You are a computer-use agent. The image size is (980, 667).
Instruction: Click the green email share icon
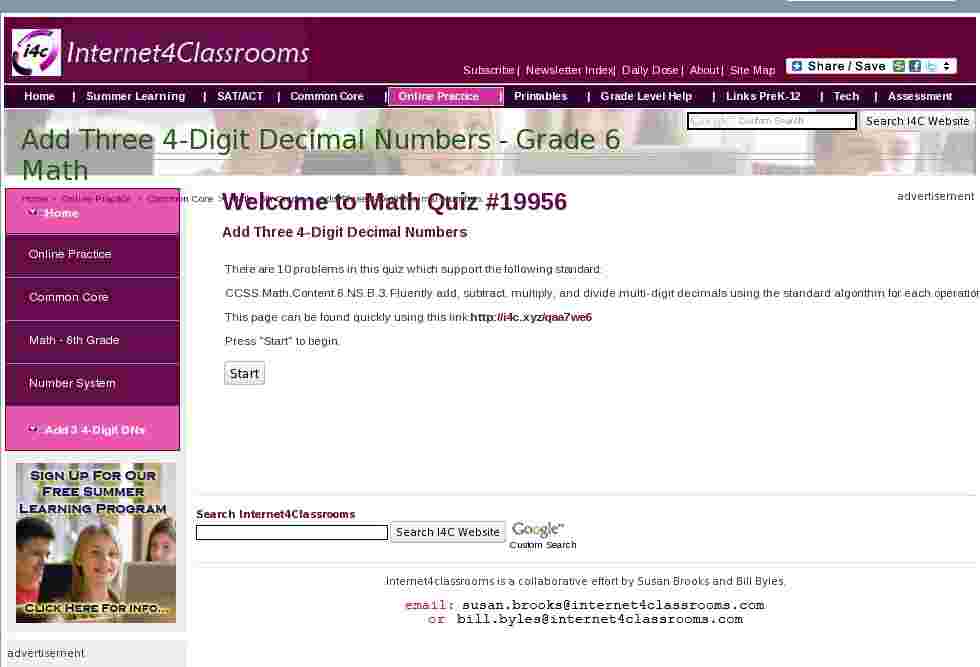(899, 66)
